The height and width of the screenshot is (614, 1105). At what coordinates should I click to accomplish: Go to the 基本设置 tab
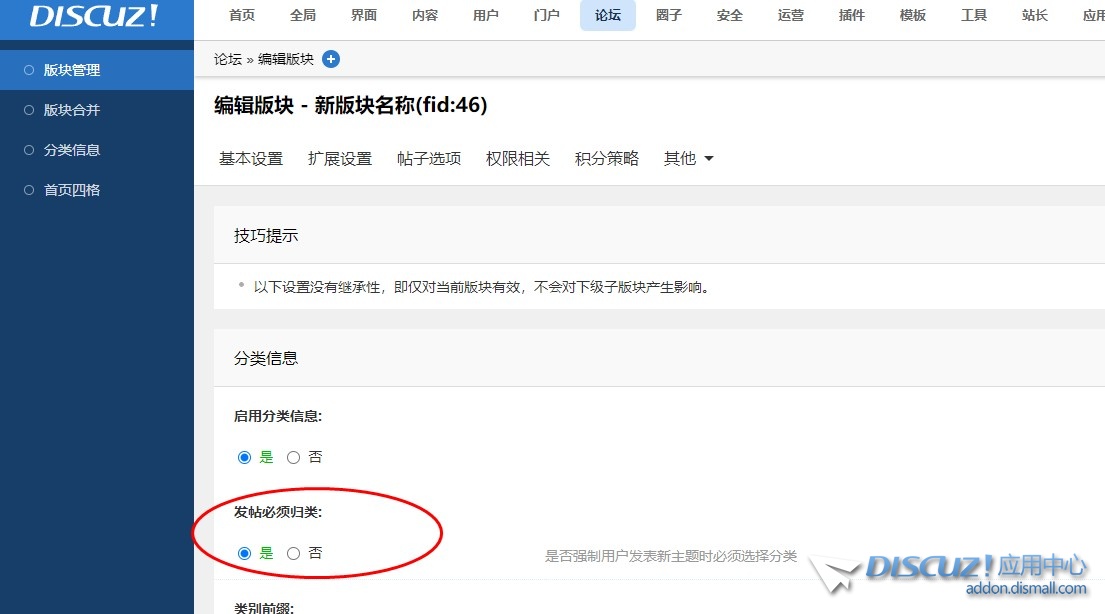pyautogui.click(x=250, y=158)
